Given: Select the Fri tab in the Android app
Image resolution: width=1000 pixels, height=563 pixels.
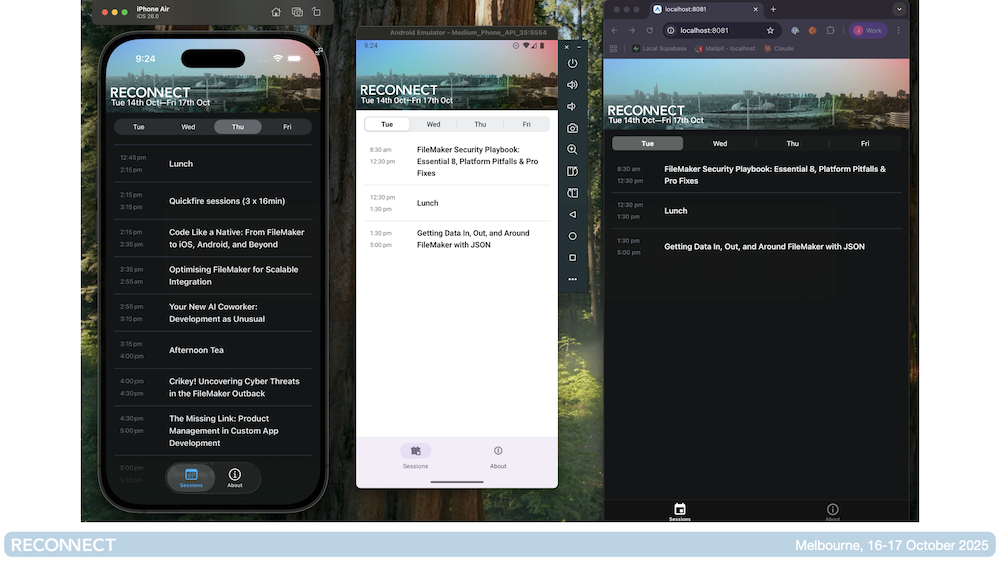Looking at the screenshot, I should pyautogui.click(x=526, y=124).
